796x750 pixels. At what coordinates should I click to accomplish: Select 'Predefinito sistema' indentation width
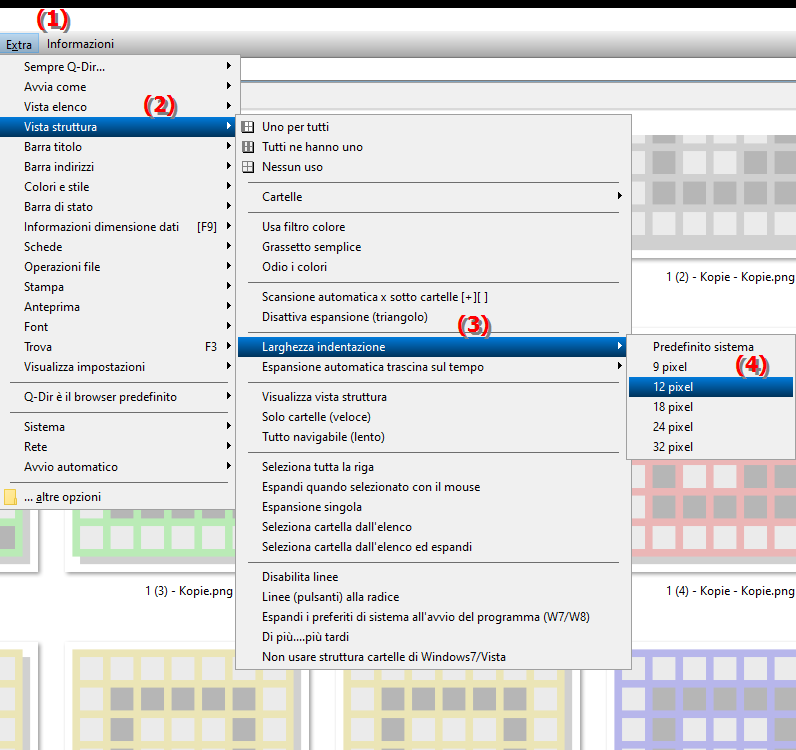[711, 347]
